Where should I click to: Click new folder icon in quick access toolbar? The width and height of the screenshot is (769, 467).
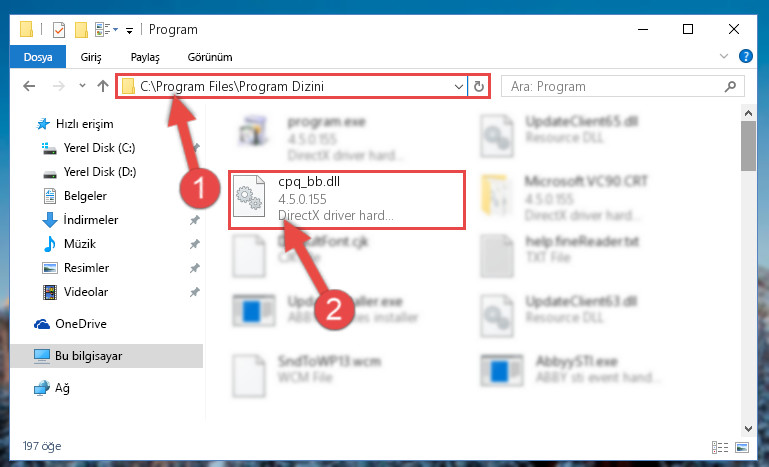point(81,30)
